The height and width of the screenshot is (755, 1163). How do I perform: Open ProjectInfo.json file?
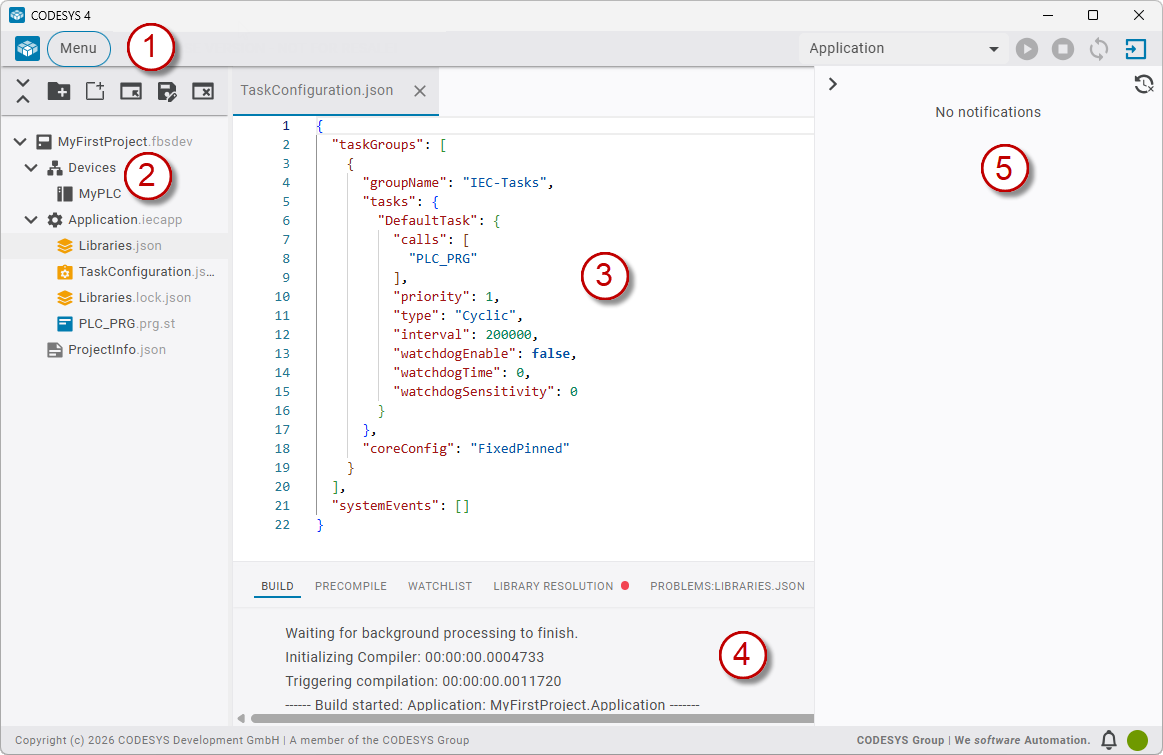[x=117, y=349]
